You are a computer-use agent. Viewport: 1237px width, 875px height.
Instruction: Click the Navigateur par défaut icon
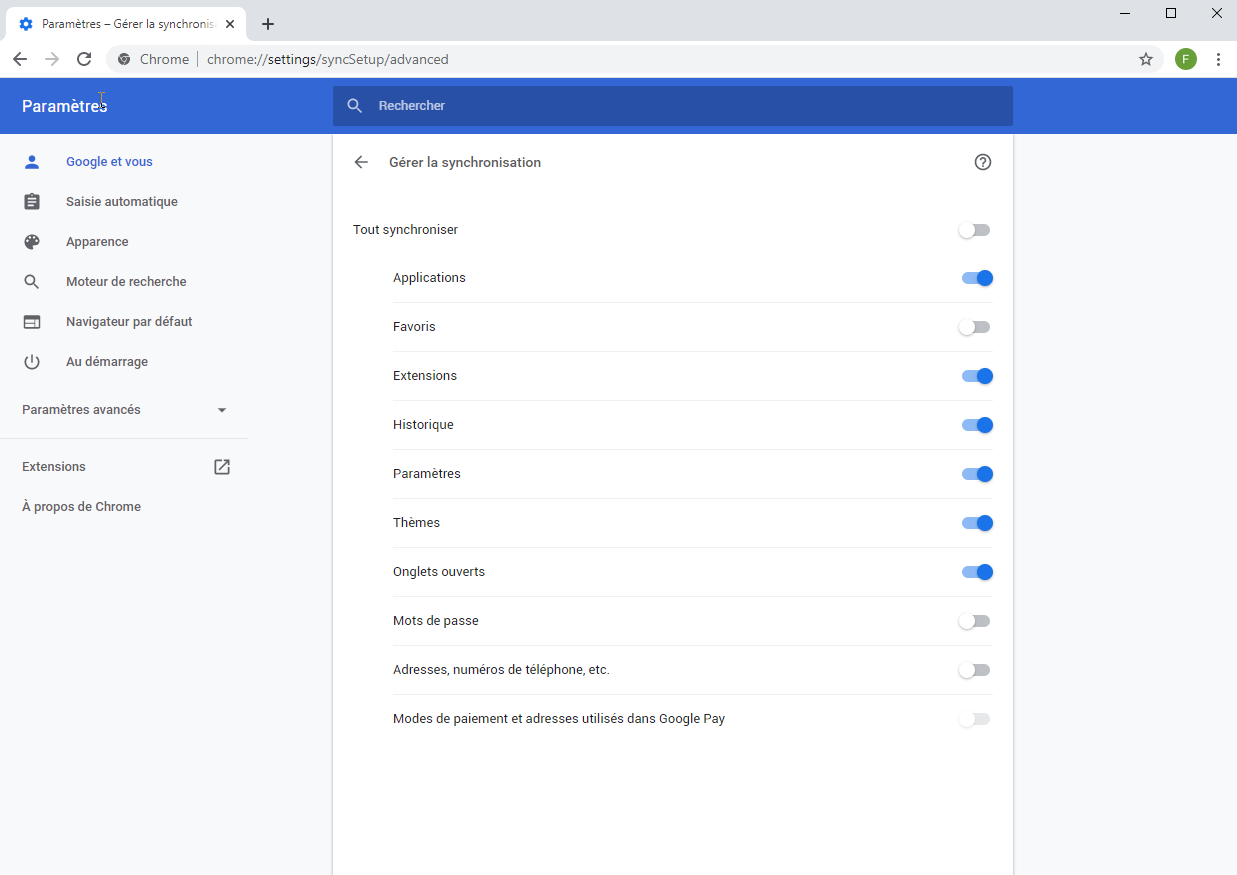point(32,321)
